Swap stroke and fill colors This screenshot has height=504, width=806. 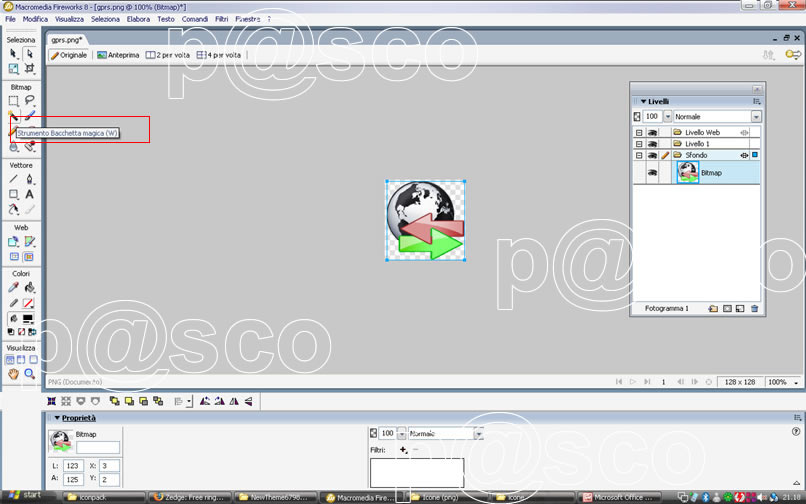tap(32, 332)
